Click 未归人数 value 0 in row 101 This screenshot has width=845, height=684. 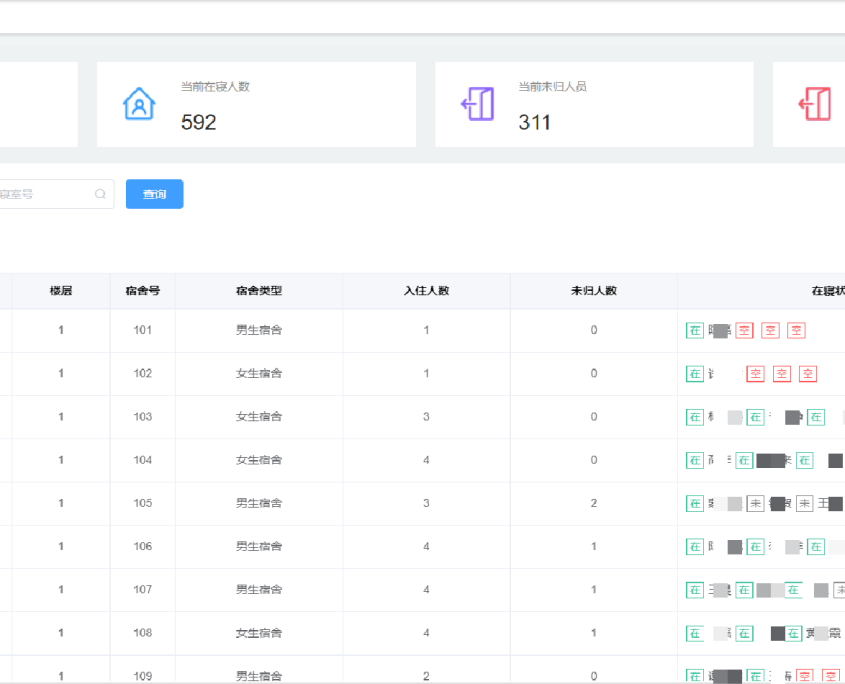594,330
